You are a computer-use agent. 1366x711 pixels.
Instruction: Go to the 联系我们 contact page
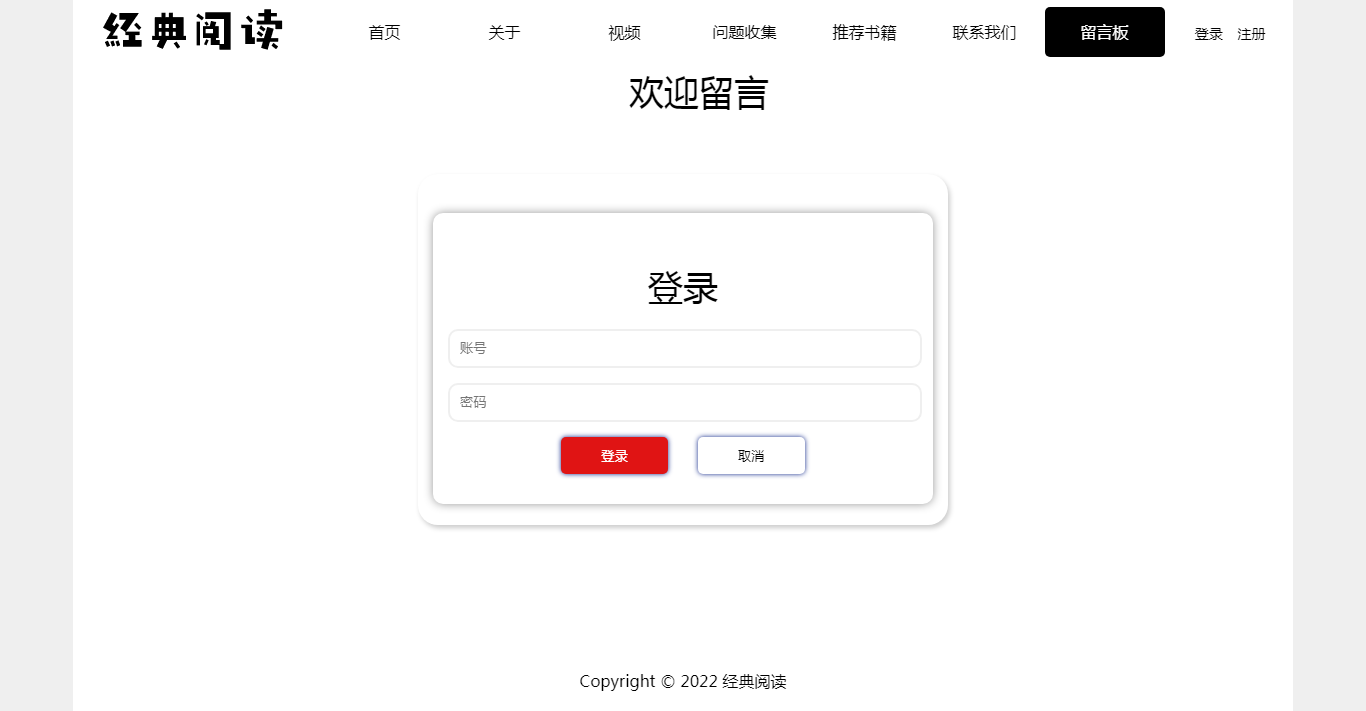[x=984, y=32]
